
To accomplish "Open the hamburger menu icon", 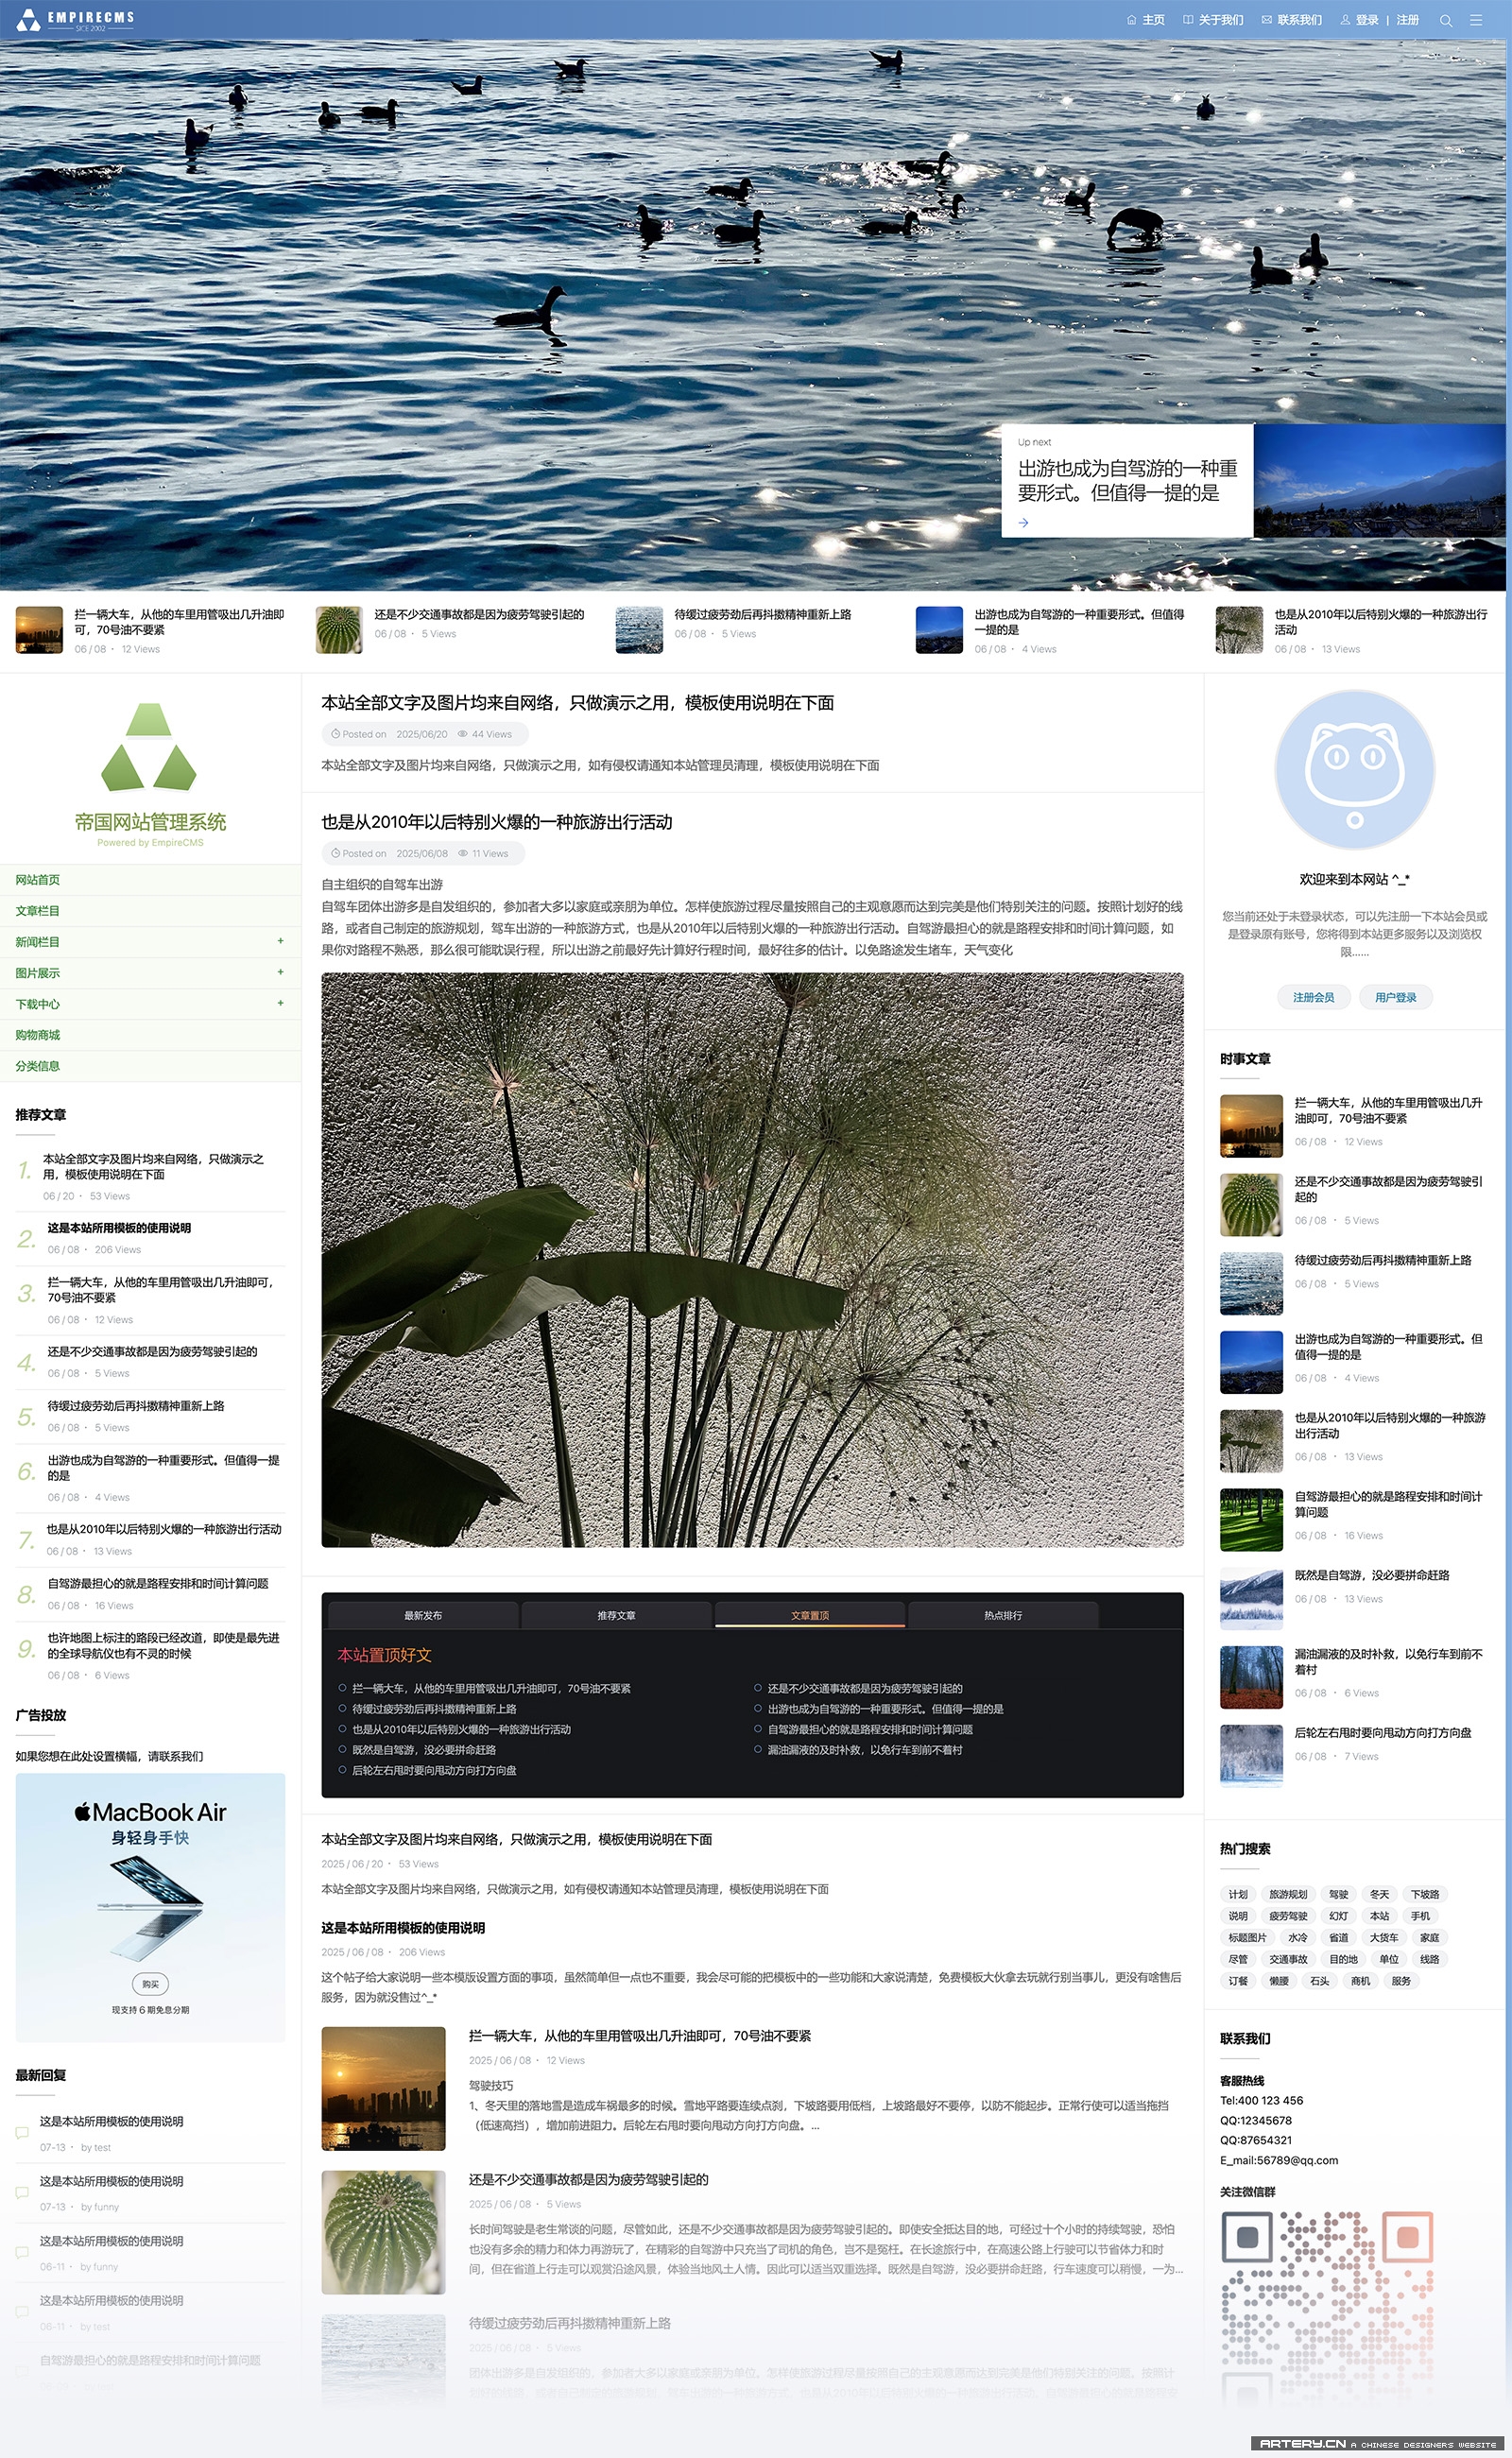I will click(1475, 20).
